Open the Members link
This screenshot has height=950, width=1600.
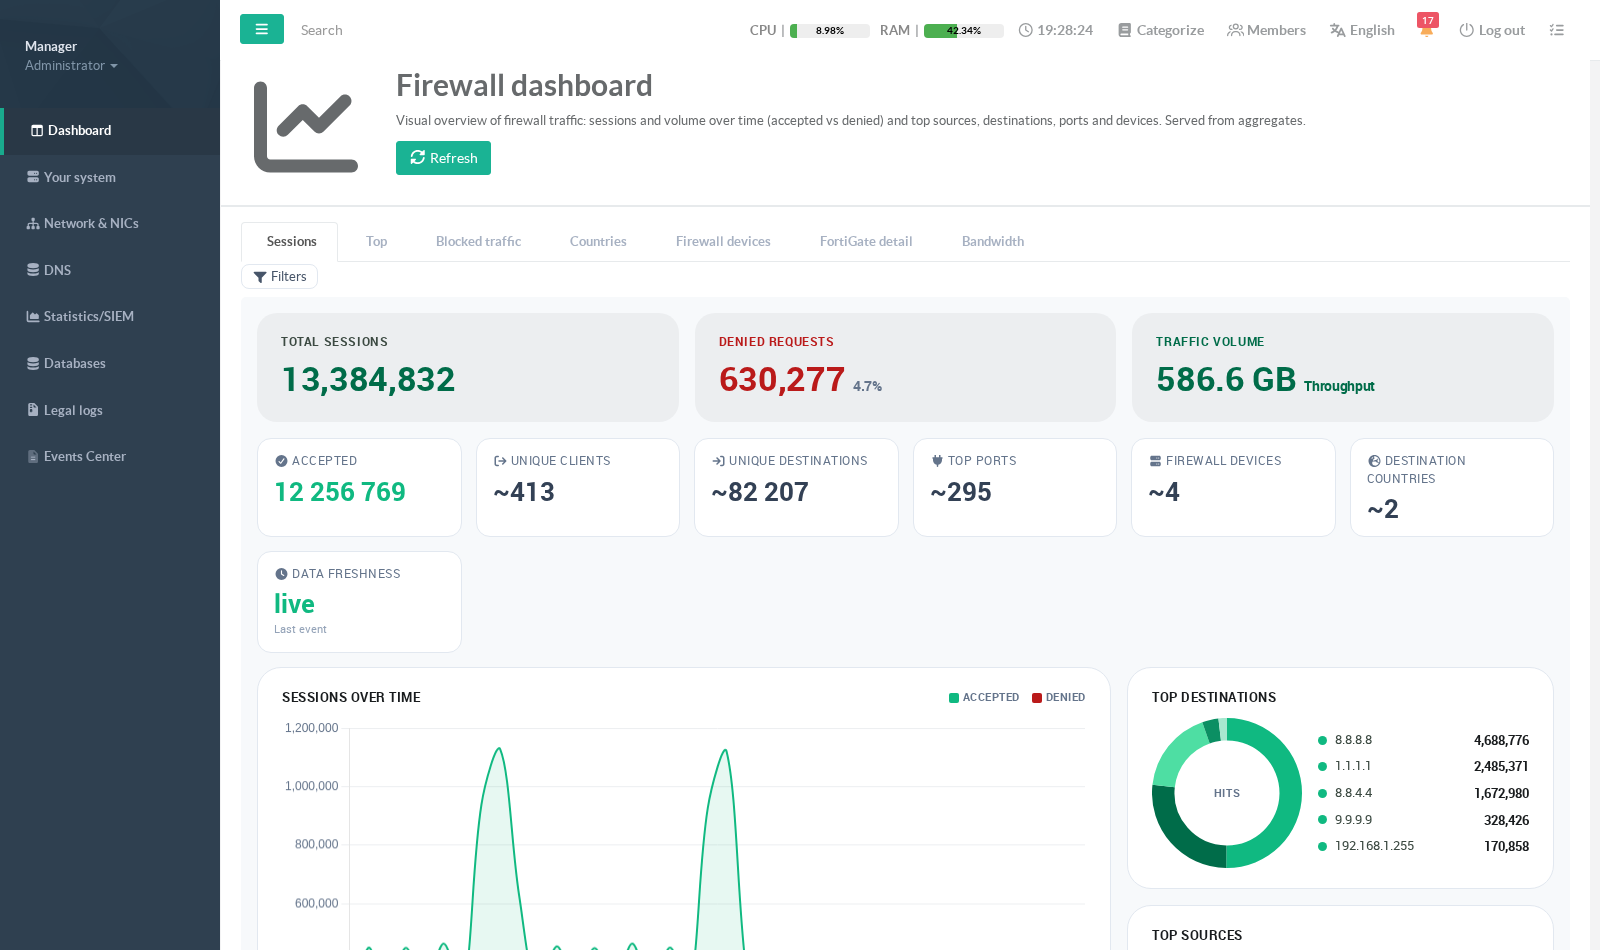tap(1266, 30)
